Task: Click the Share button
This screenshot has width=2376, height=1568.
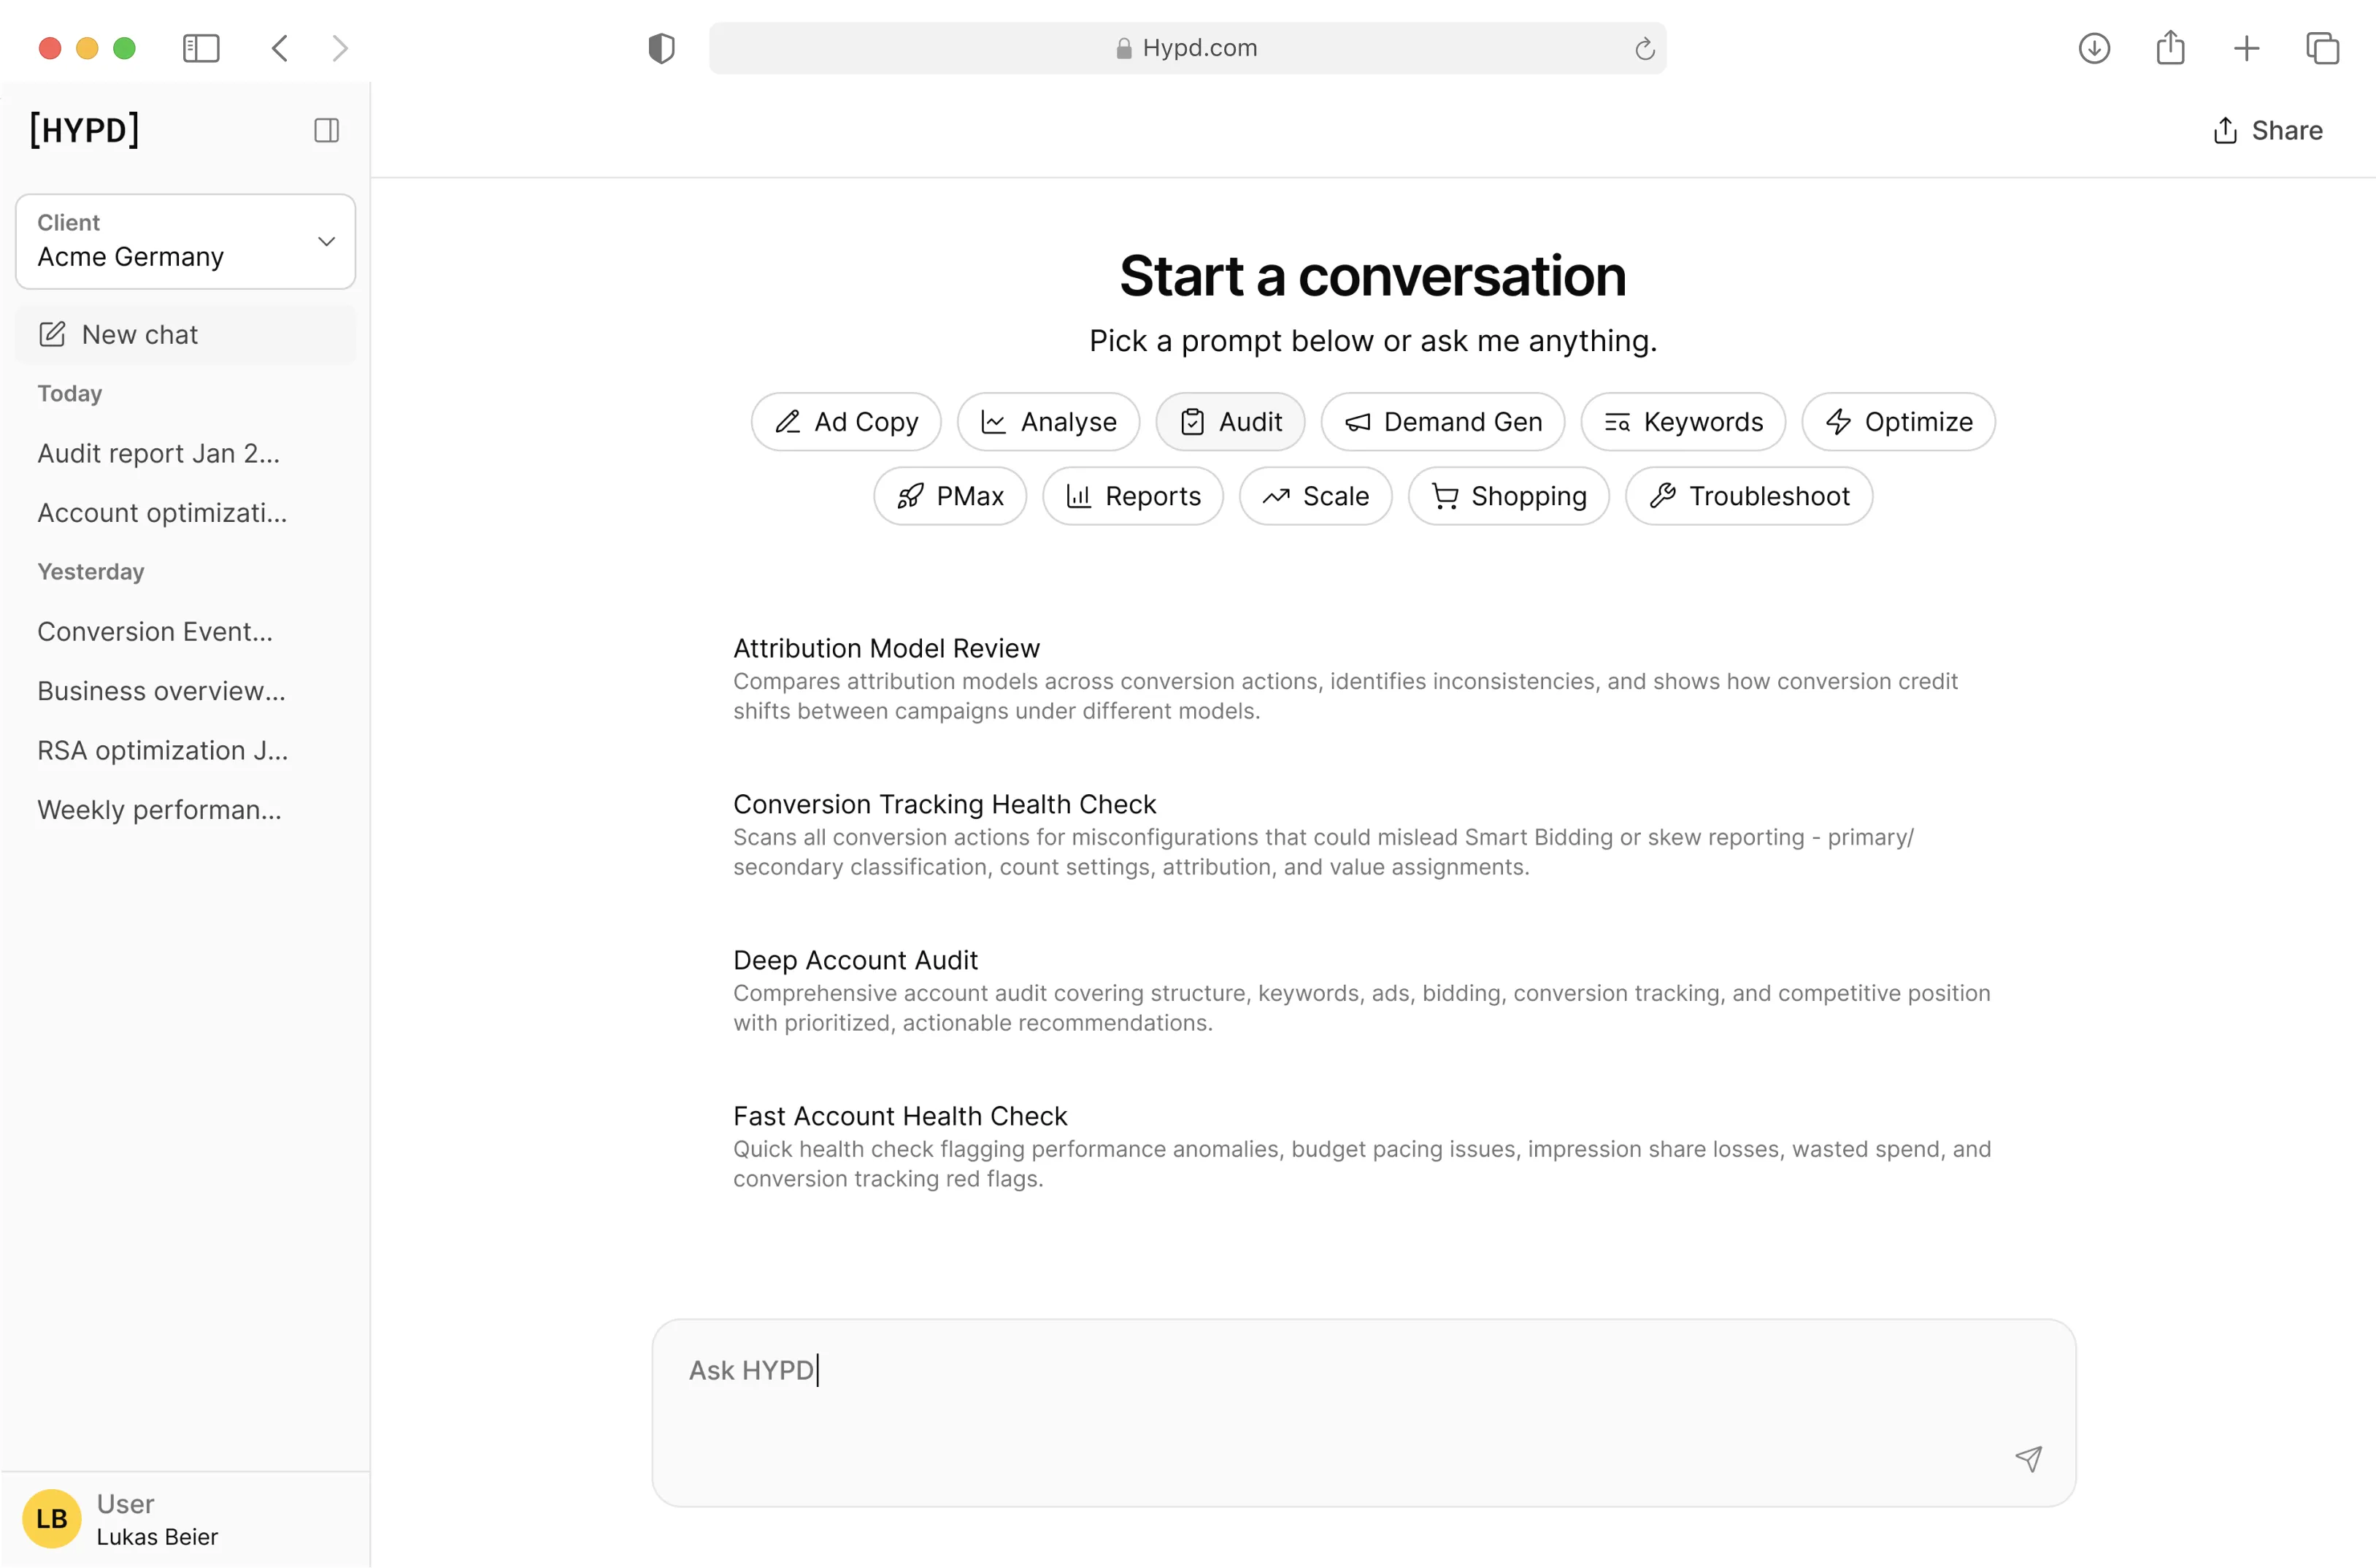Action: [2267, 130]
